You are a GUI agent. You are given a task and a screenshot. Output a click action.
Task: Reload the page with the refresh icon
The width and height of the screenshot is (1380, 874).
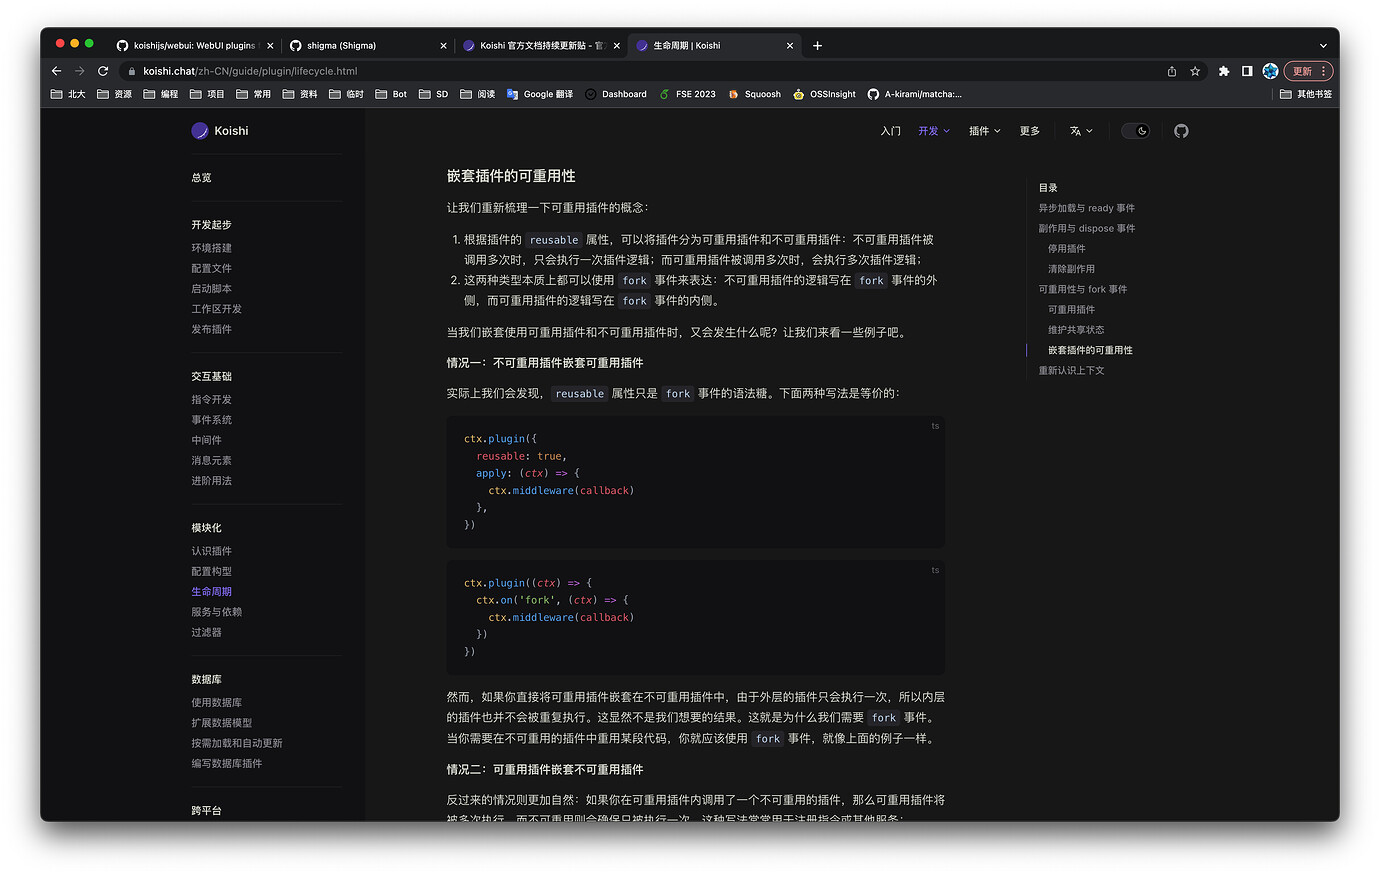pos(103,71)
